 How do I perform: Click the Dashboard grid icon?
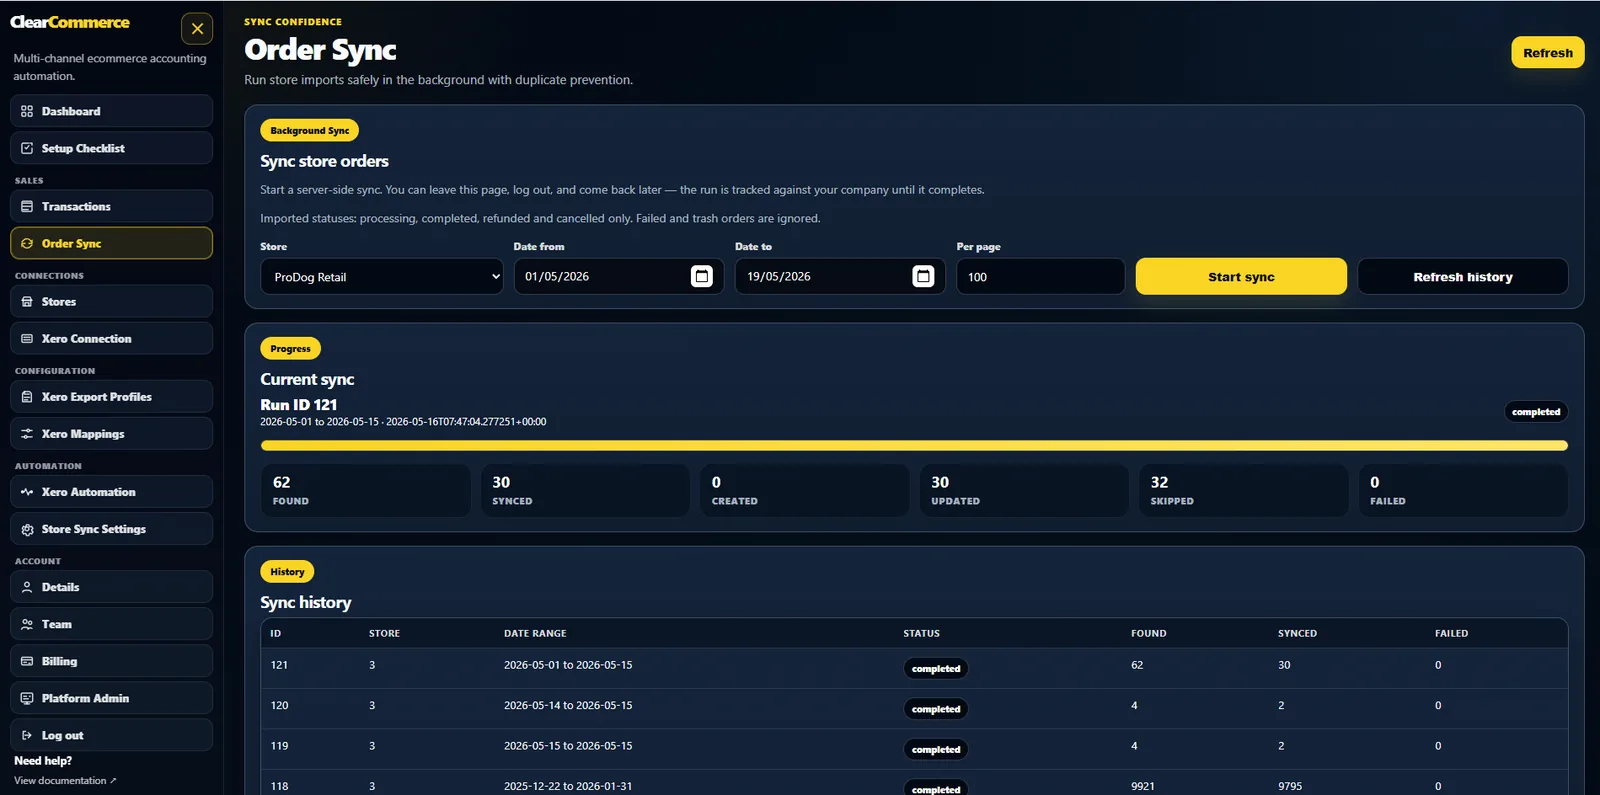27,111
